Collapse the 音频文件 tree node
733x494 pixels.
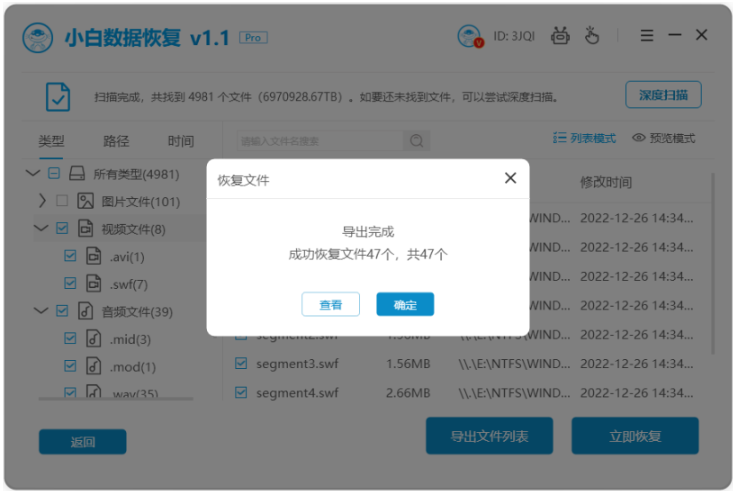coord(42,311)
